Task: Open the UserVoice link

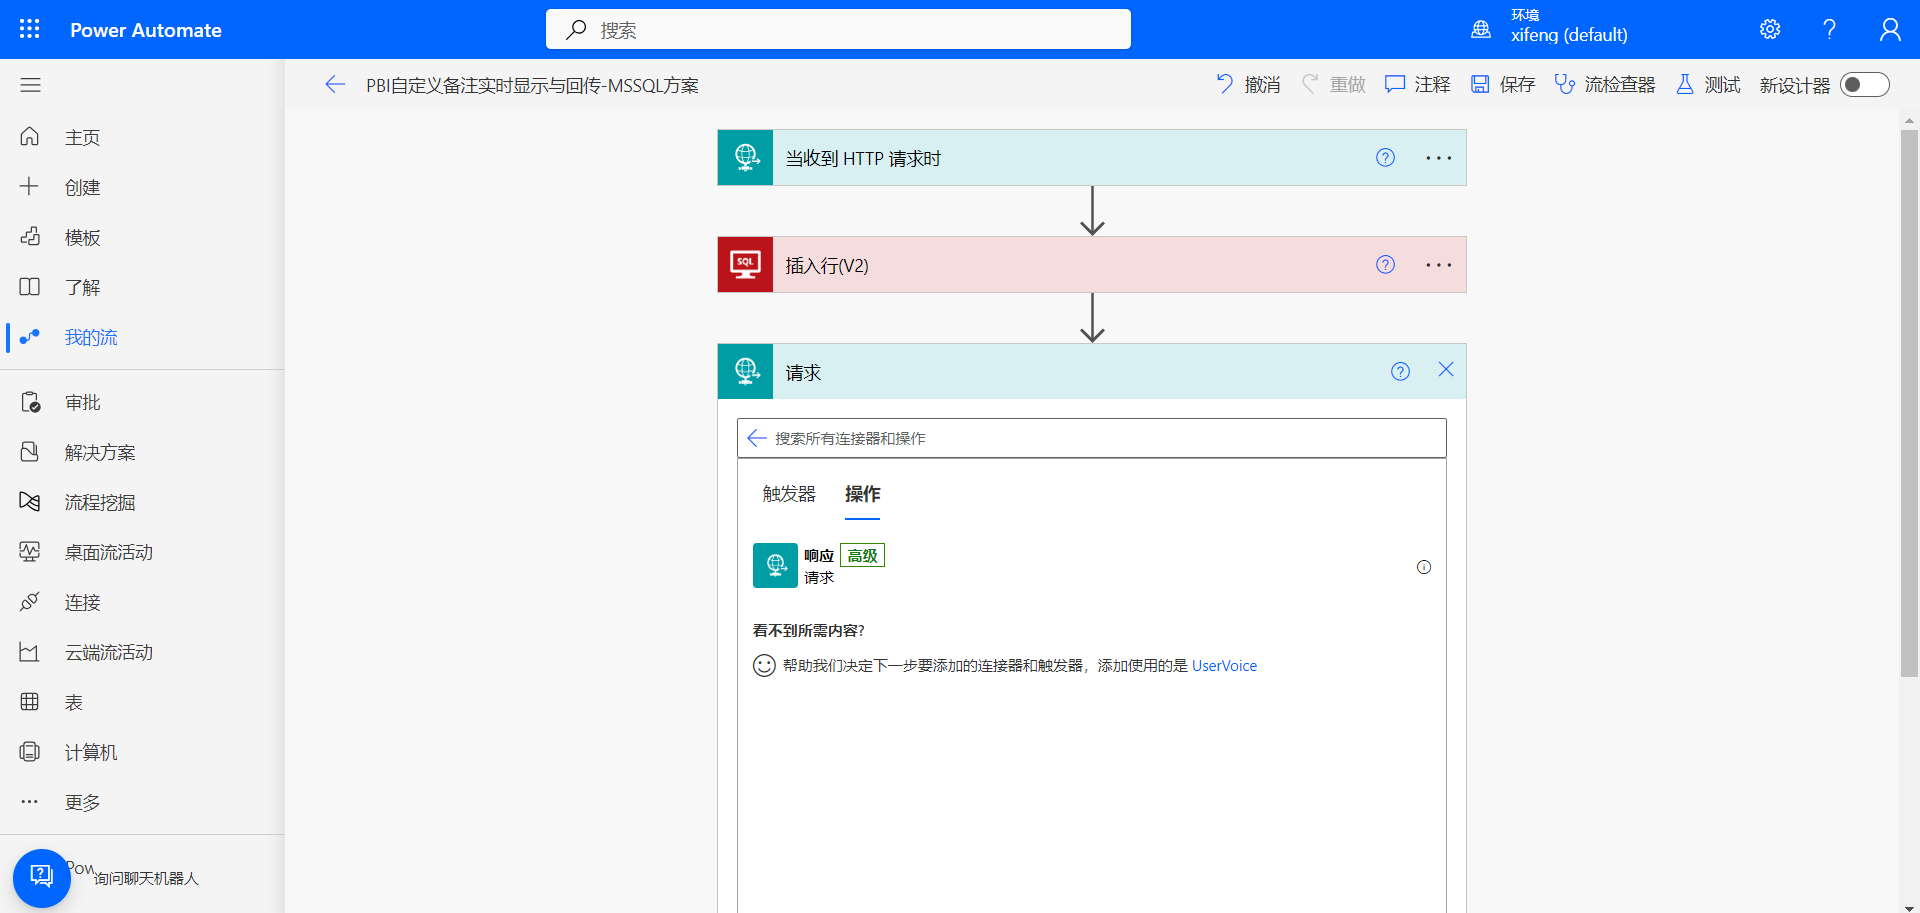Action: (x=1224, y=666)
